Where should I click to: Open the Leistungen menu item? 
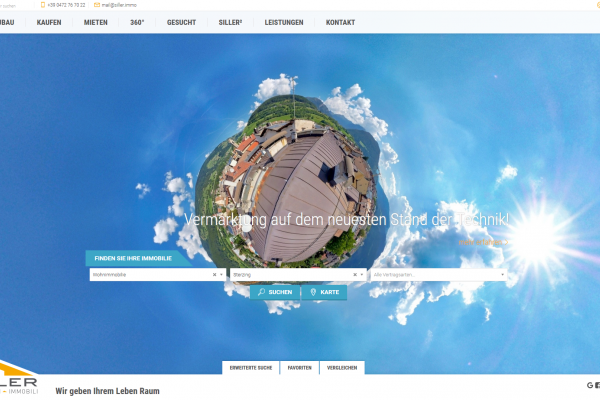284,21
